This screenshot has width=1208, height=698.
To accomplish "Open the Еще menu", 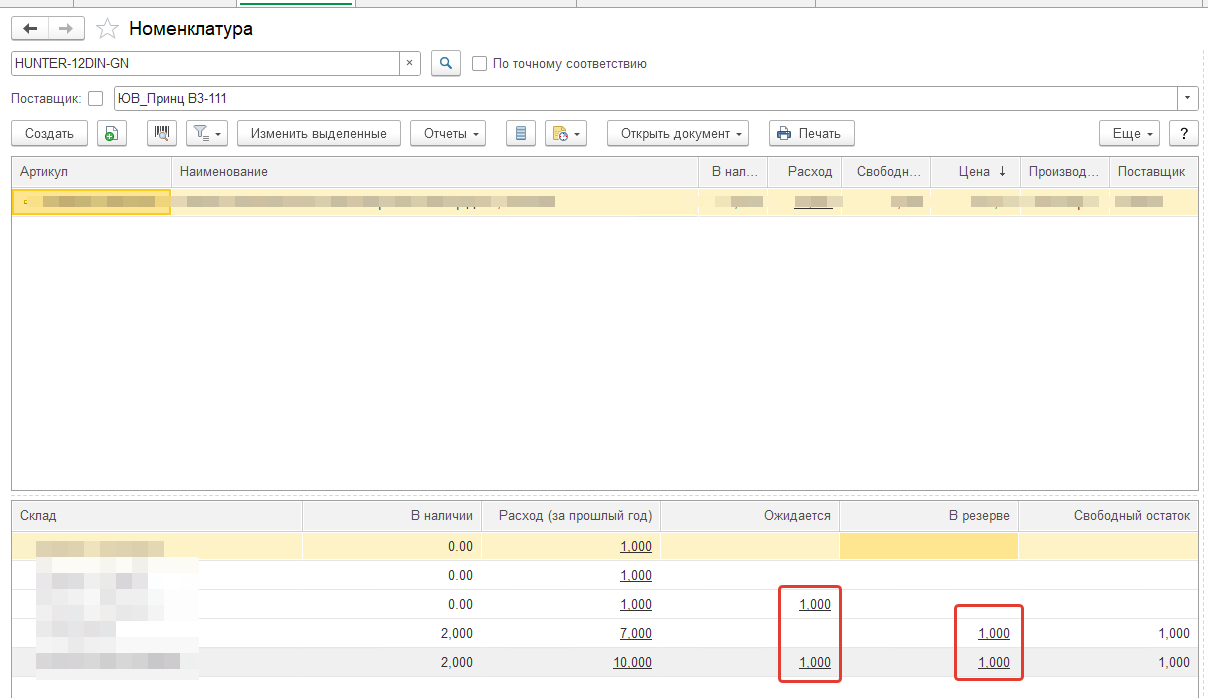I will [1128, 133].
